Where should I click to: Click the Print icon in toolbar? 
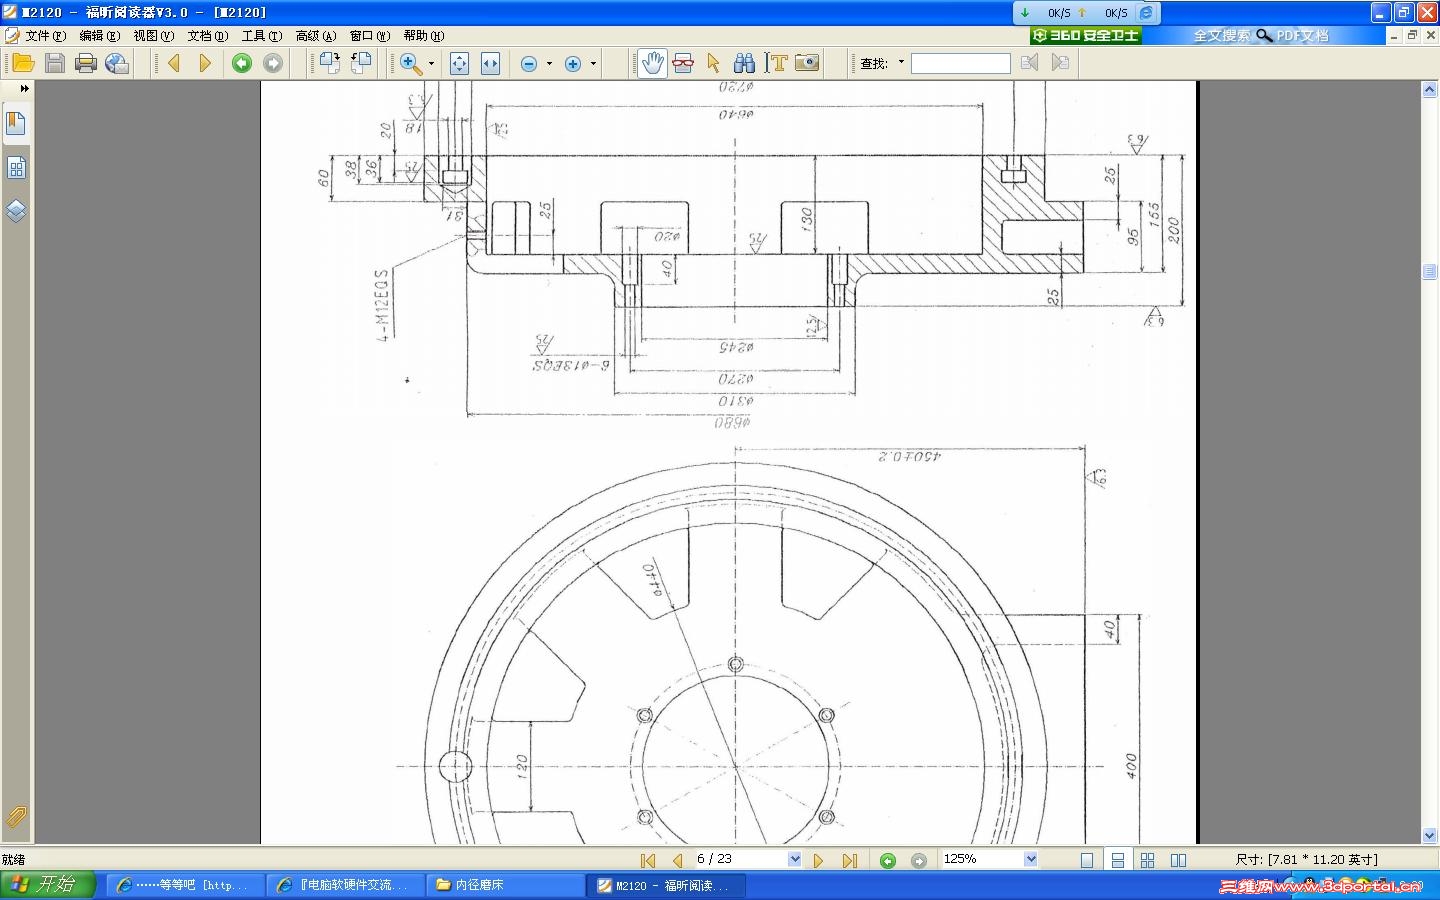point(86,63)
